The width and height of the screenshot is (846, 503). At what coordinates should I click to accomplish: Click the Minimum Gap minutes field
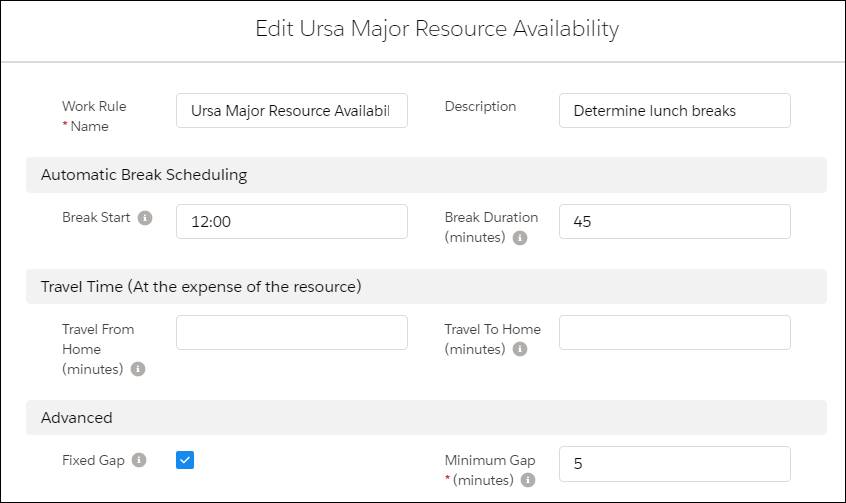coord(674,464)
